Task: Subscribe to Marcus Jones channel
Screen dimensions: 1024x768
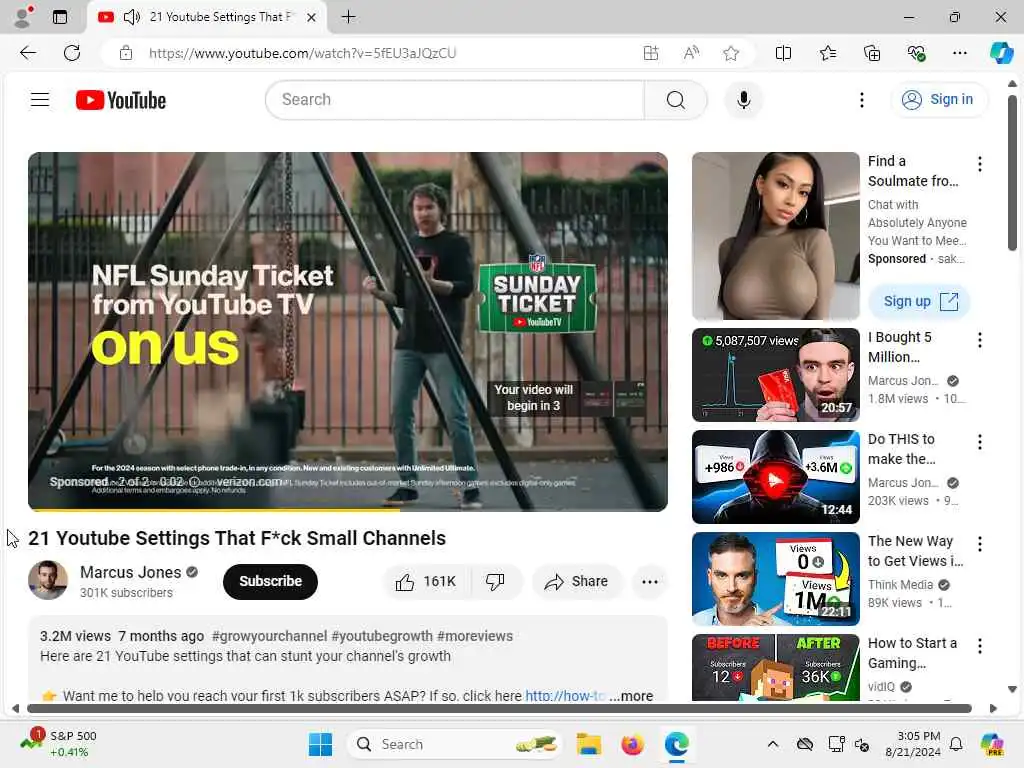Action: pyautogui.click(x=270, y=581)
